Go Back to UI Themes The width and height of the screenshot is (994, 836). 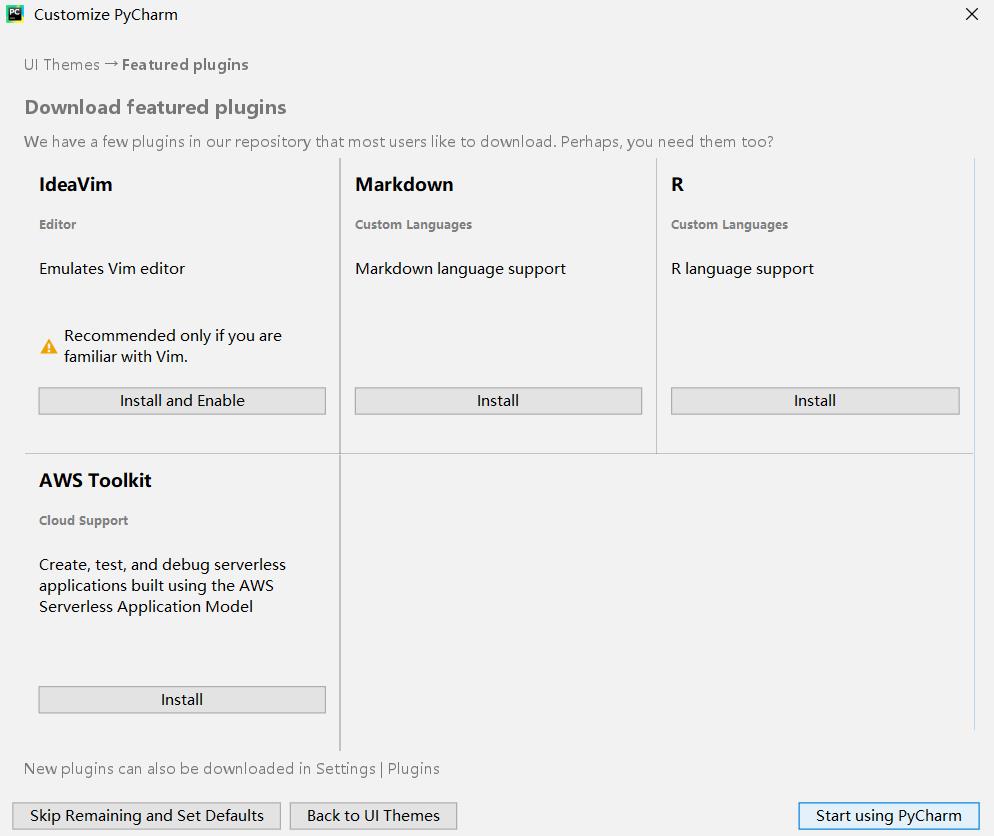click(373, 816)
